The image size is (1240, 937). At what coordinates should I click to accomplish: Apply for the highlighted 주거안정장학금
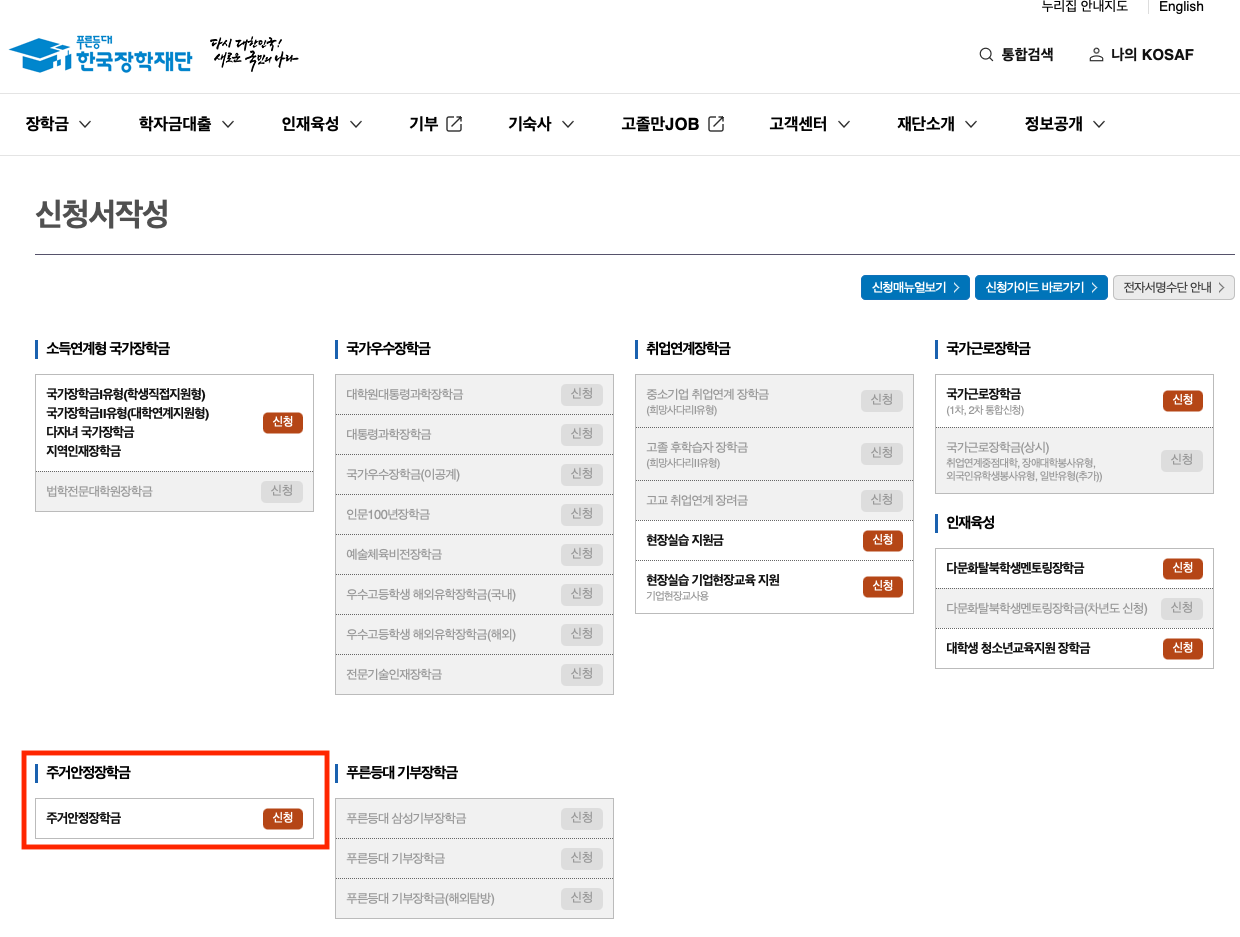[x=282, y=817]
